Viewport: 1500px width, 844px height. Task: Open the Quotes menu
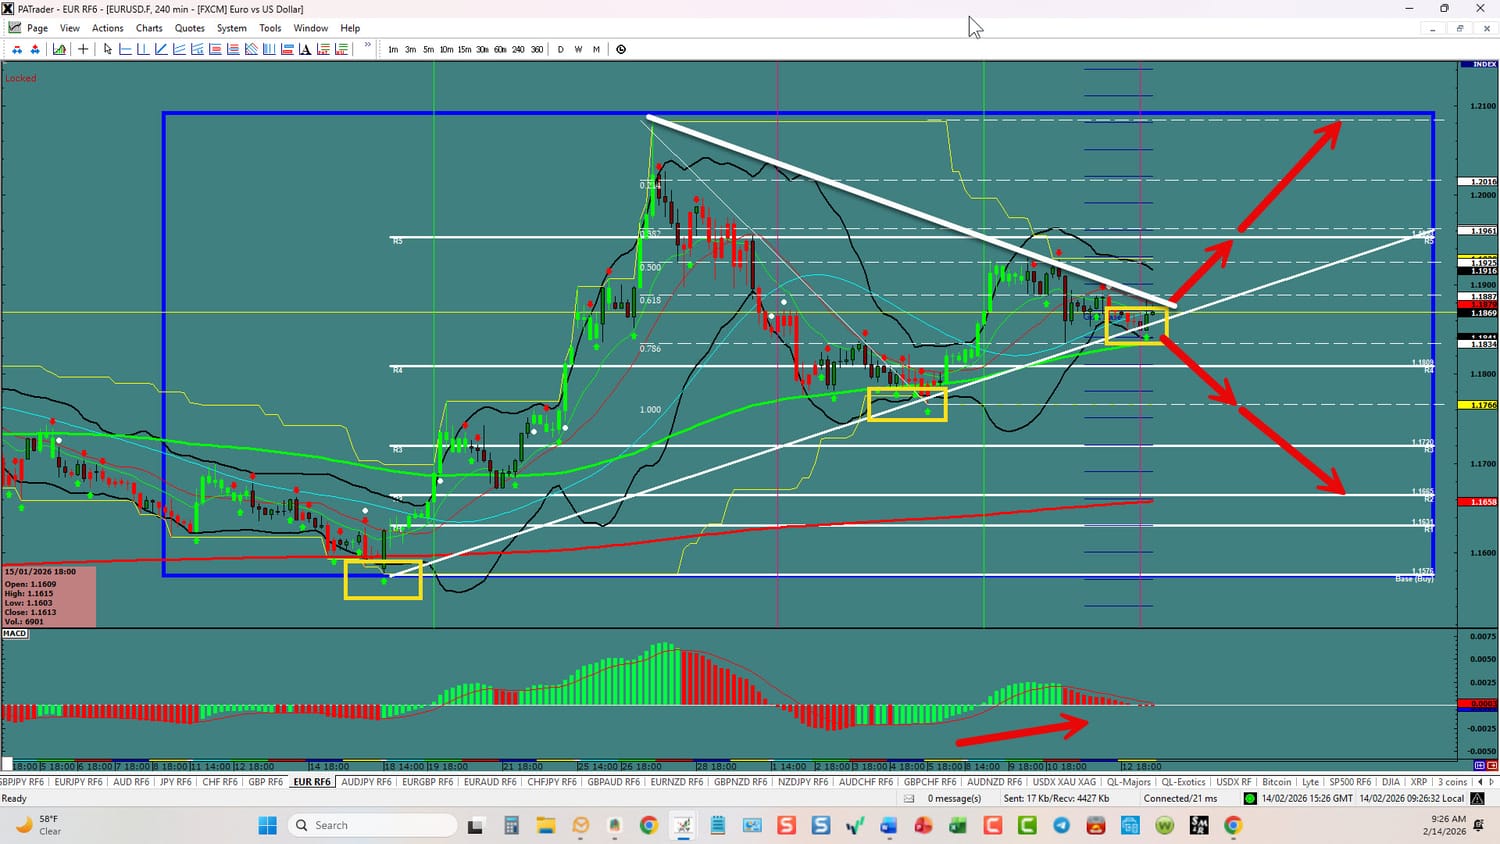(x=190, y=28)
